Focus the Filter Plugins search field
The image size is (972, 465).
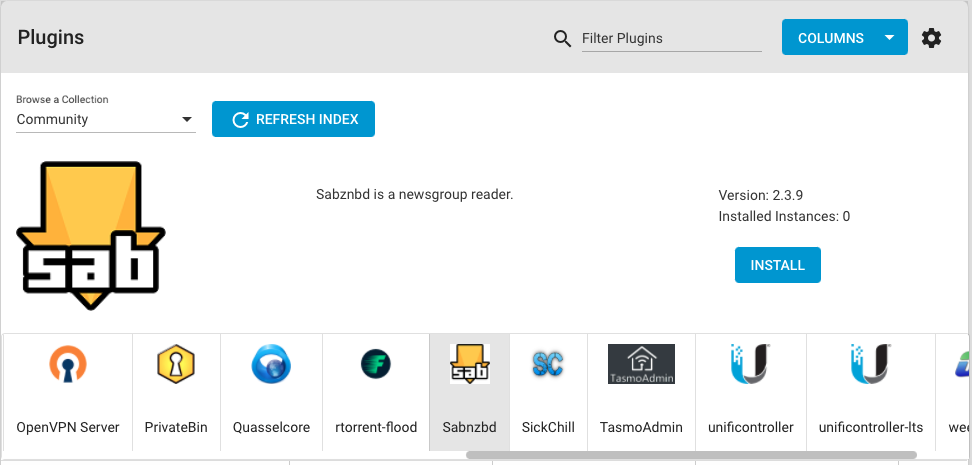pyautogui.click(x=670, y=38)
